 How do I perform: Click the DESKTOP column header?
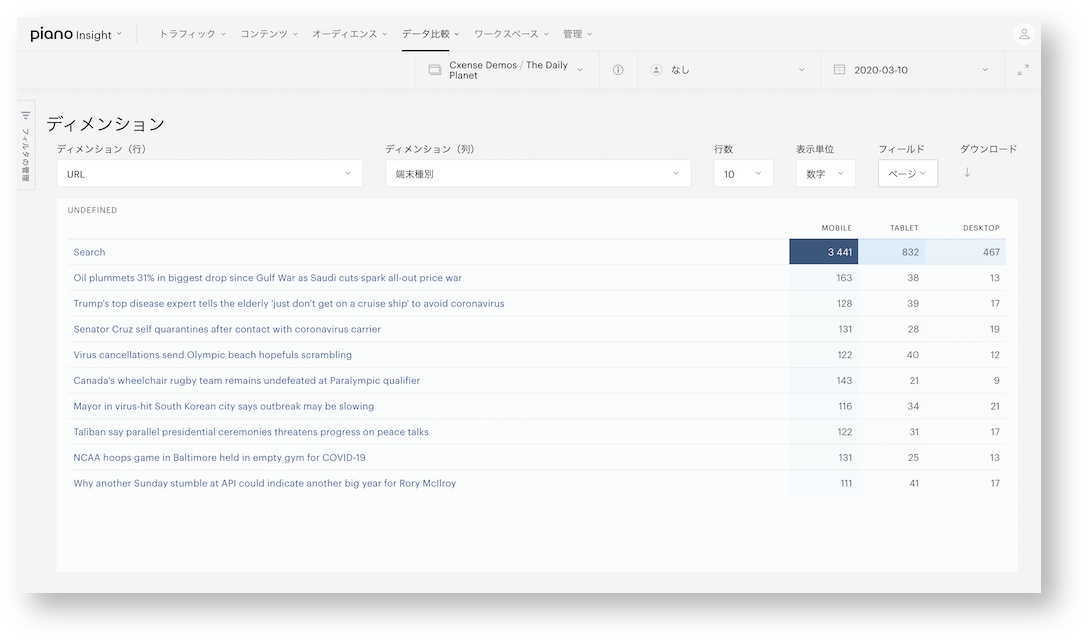click(x=981, y=228)
